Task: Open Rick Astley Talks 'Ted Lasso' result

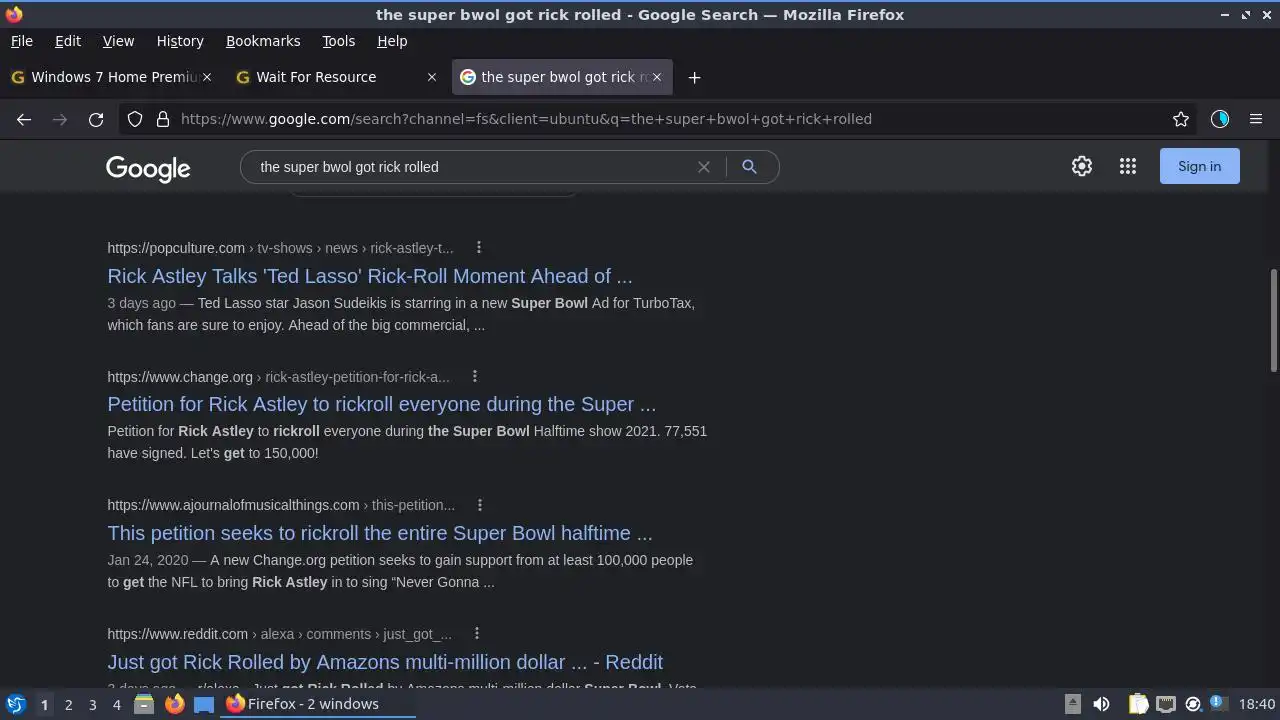Action: [370, 276]
